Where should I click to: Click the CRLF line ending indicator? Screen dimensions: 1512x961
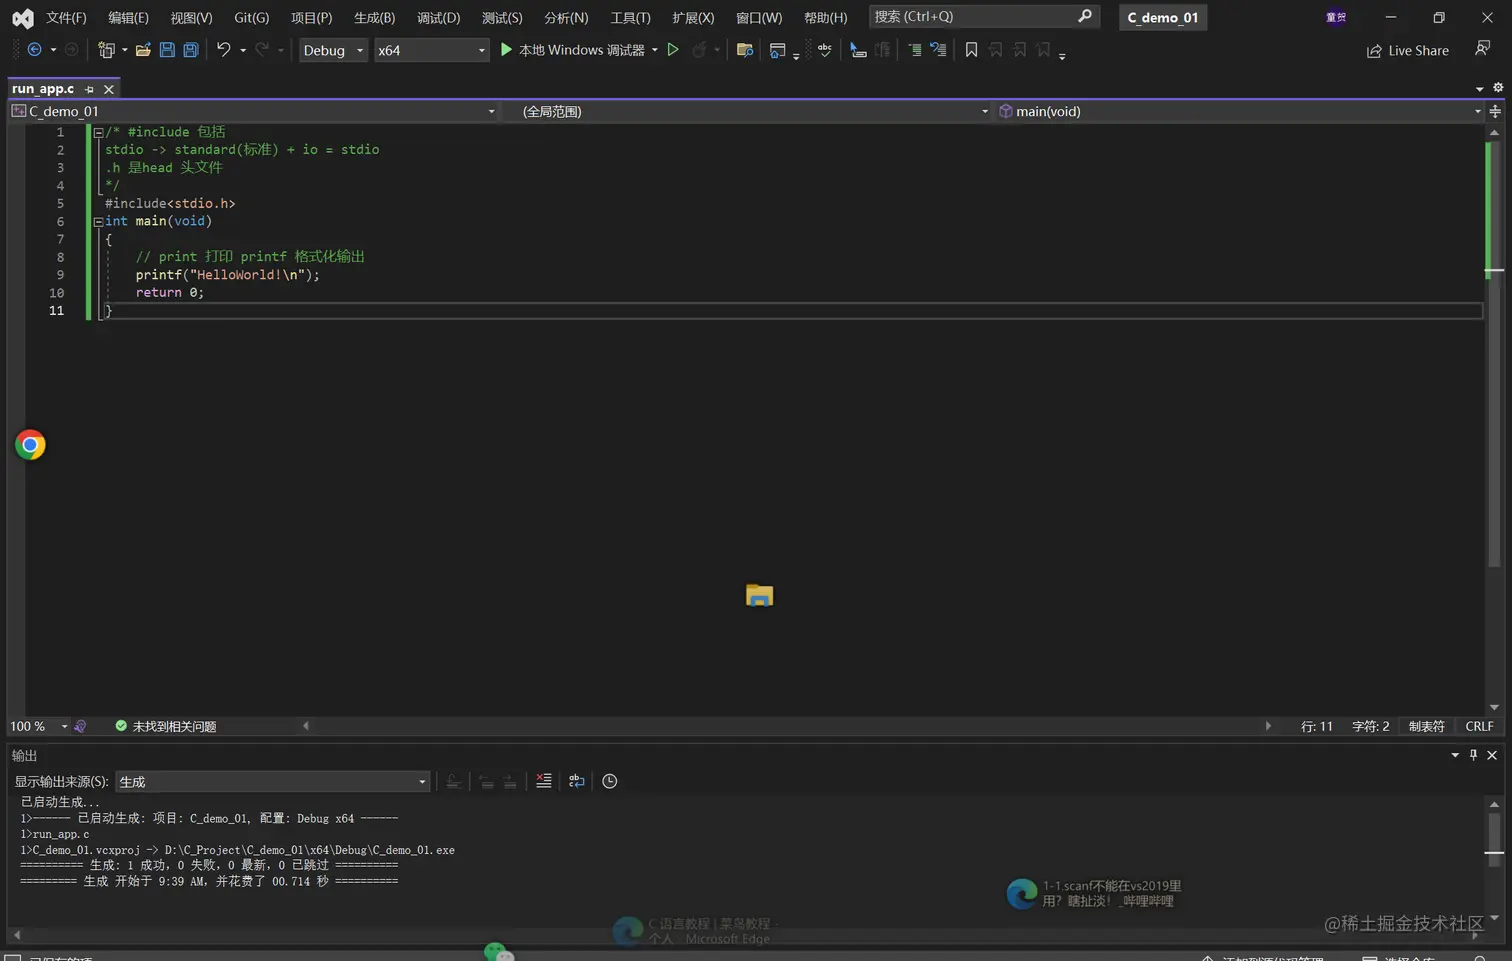[x=1479, y=726]
